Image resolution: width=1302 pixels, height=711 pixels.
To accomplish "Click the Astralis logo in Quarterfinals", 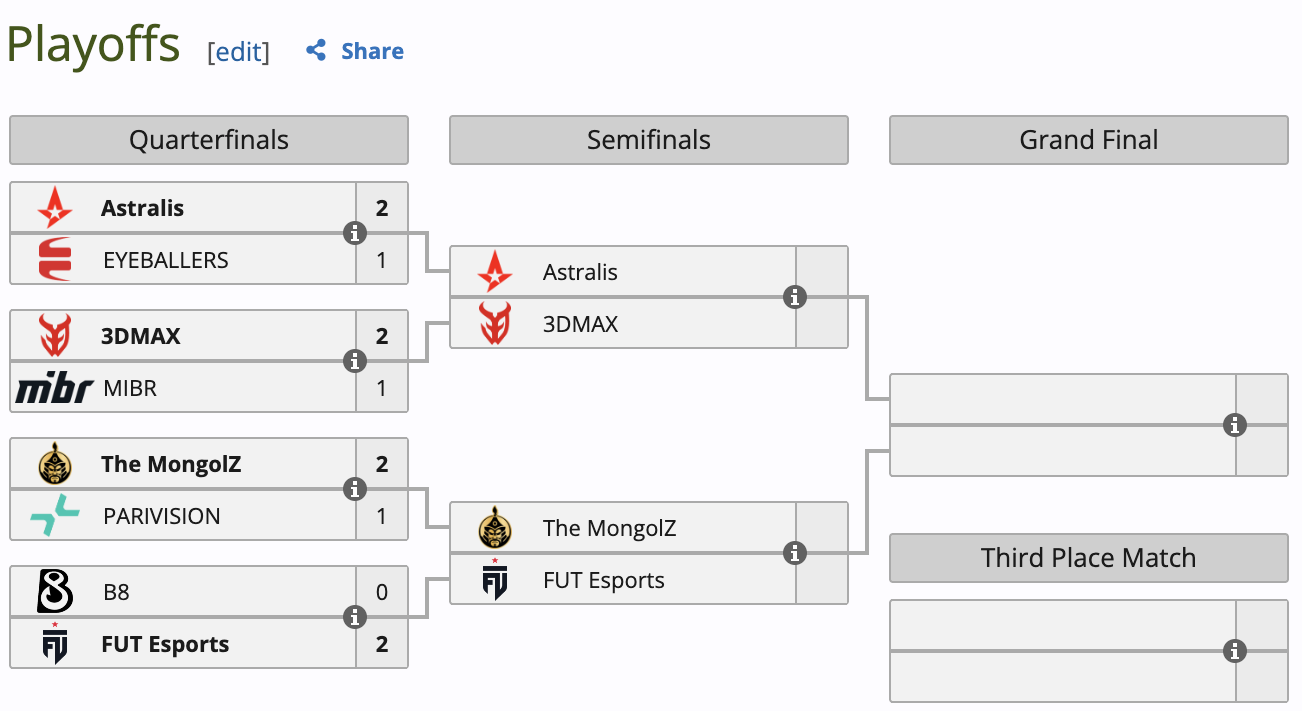I will (54, 208).
